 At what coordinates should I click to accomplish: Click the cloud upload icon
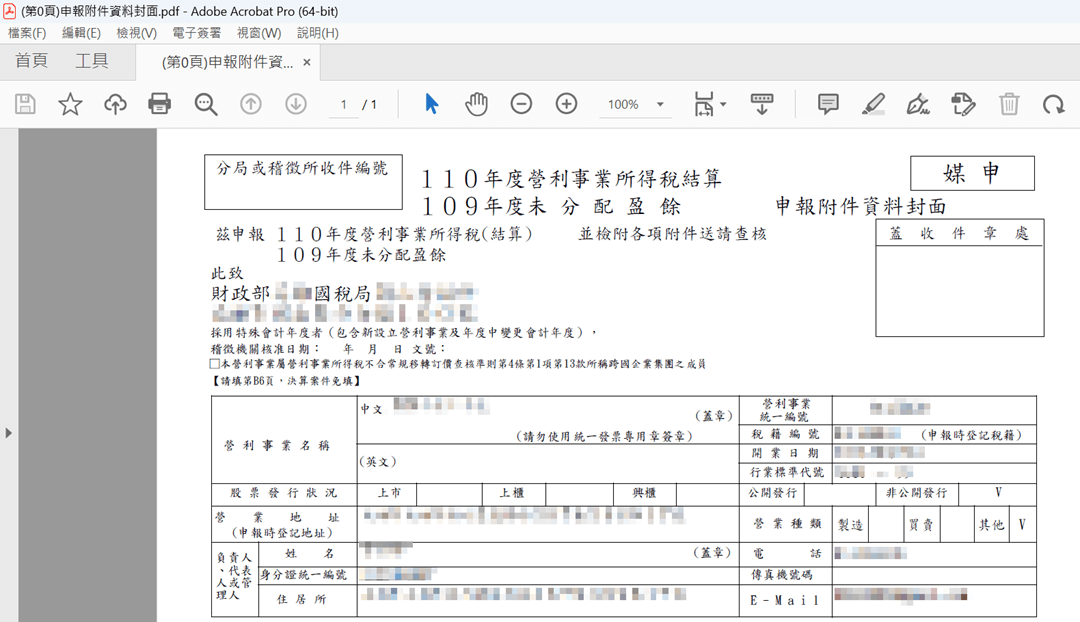(x=115, y=104)
